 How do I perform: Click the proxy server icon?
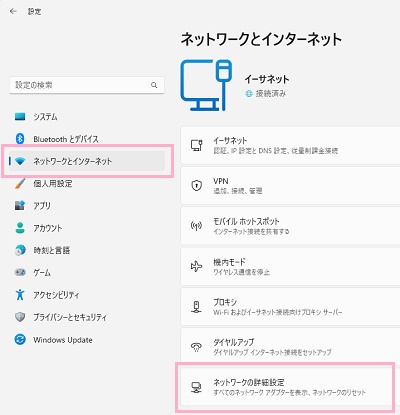[196, 307]
